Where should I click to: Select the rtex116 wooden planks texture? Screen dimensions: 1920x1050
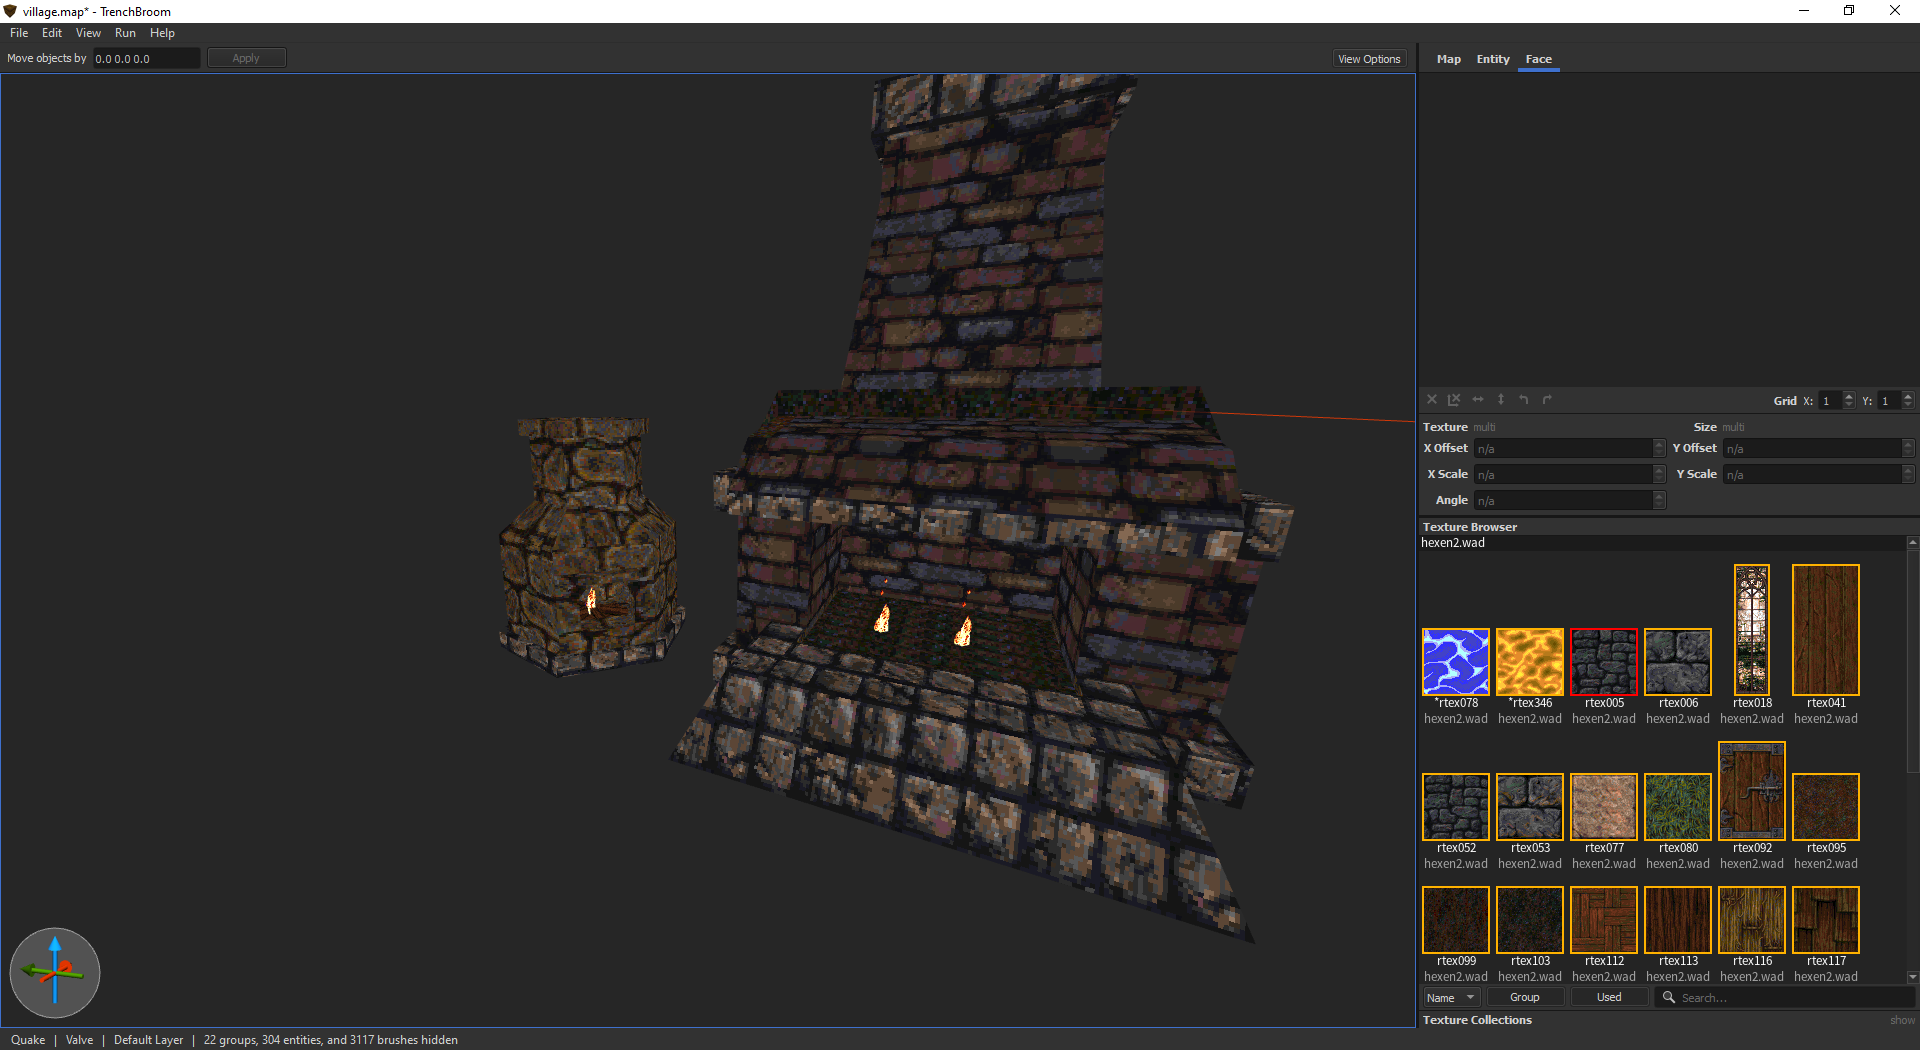click(x=1752, y=920)
